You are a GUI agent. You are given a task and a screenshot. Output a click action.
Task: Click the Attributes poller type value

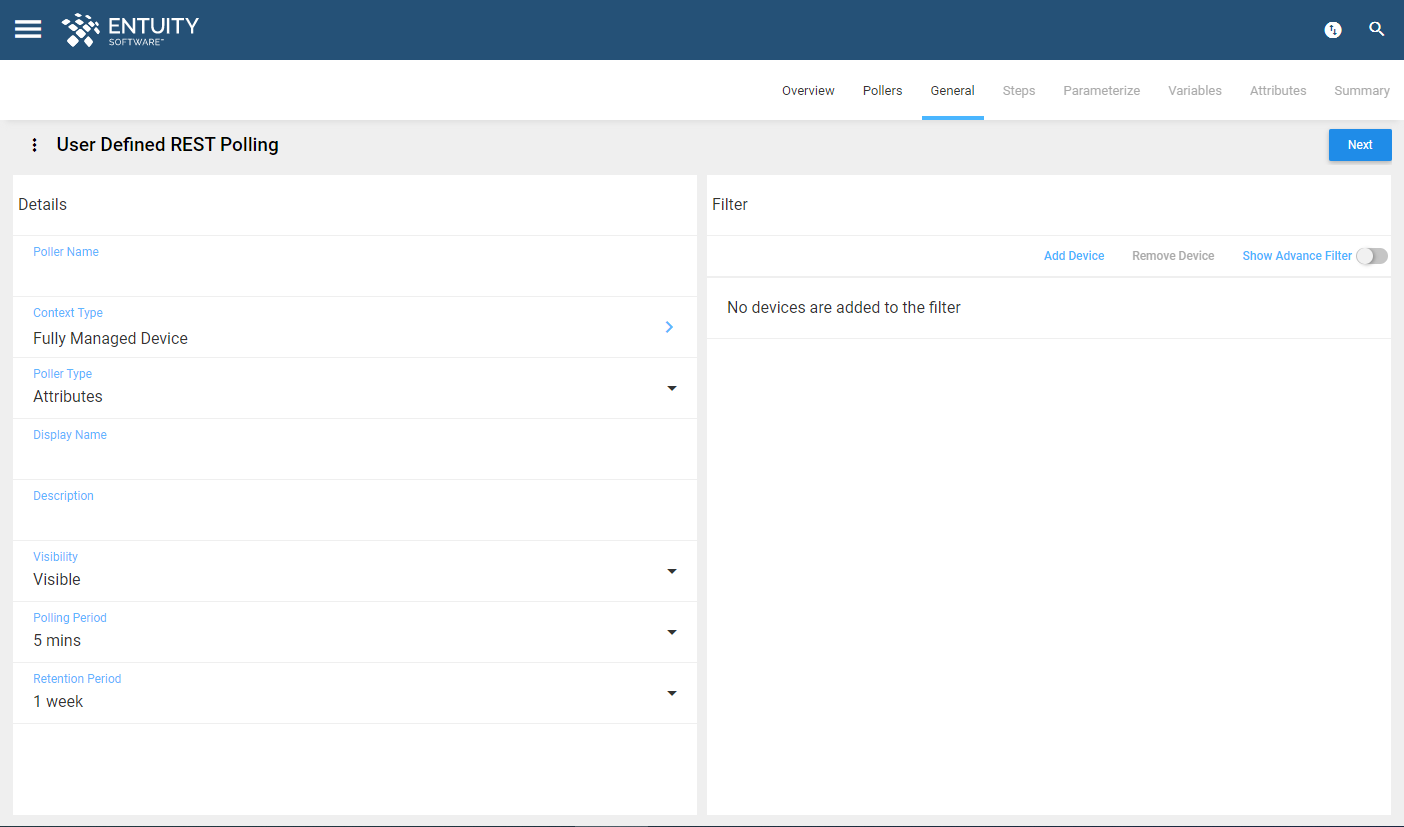pyautogui.click(x=68, y=397)
